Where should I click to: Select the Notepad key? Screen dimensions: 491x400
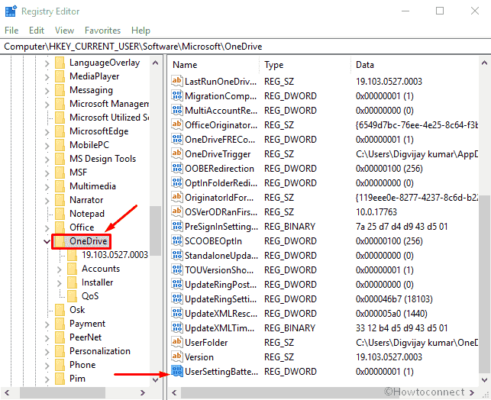[x=87, y=214]
